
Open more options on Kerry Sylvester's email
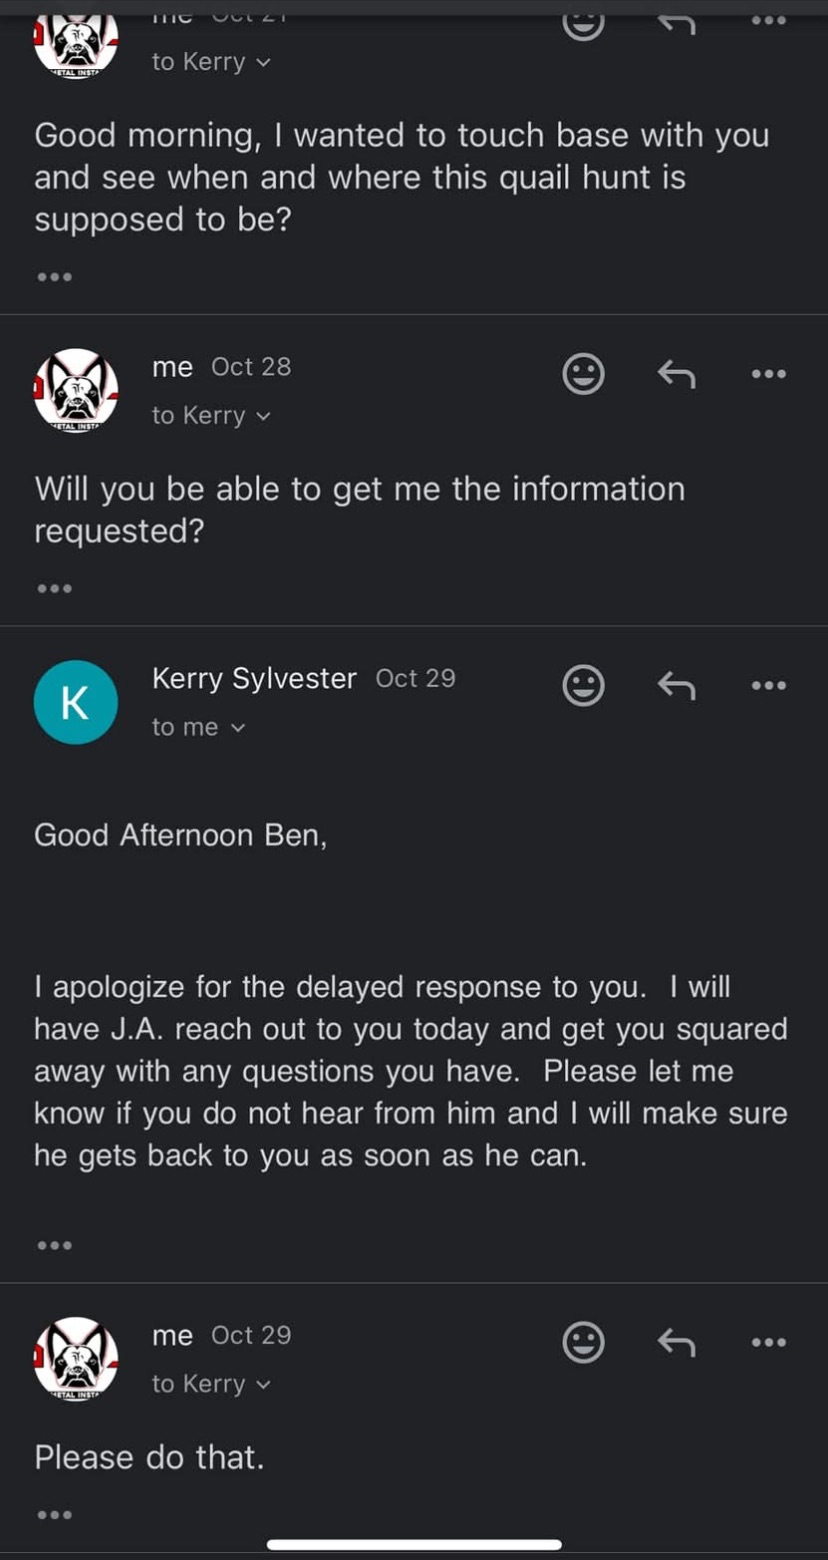point(768,685)
